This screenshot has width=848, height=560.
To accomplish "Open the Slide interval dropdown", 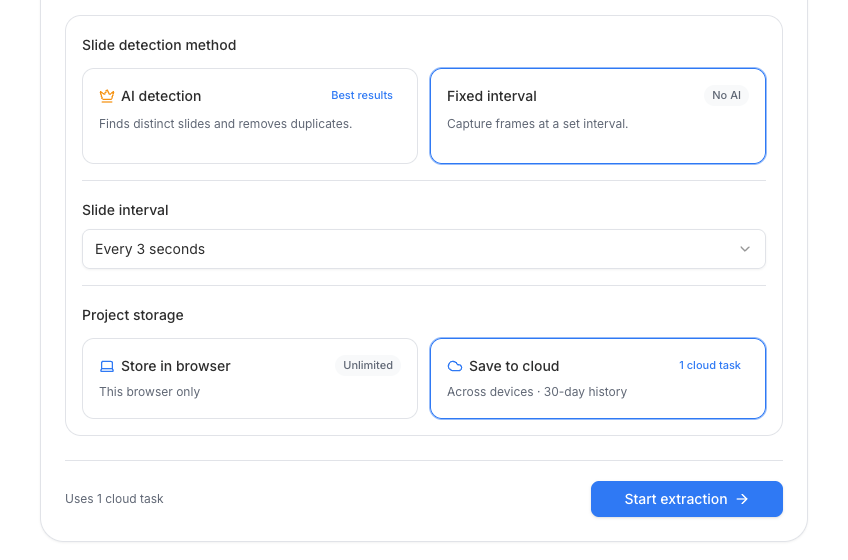I will [x=424, y=249].
